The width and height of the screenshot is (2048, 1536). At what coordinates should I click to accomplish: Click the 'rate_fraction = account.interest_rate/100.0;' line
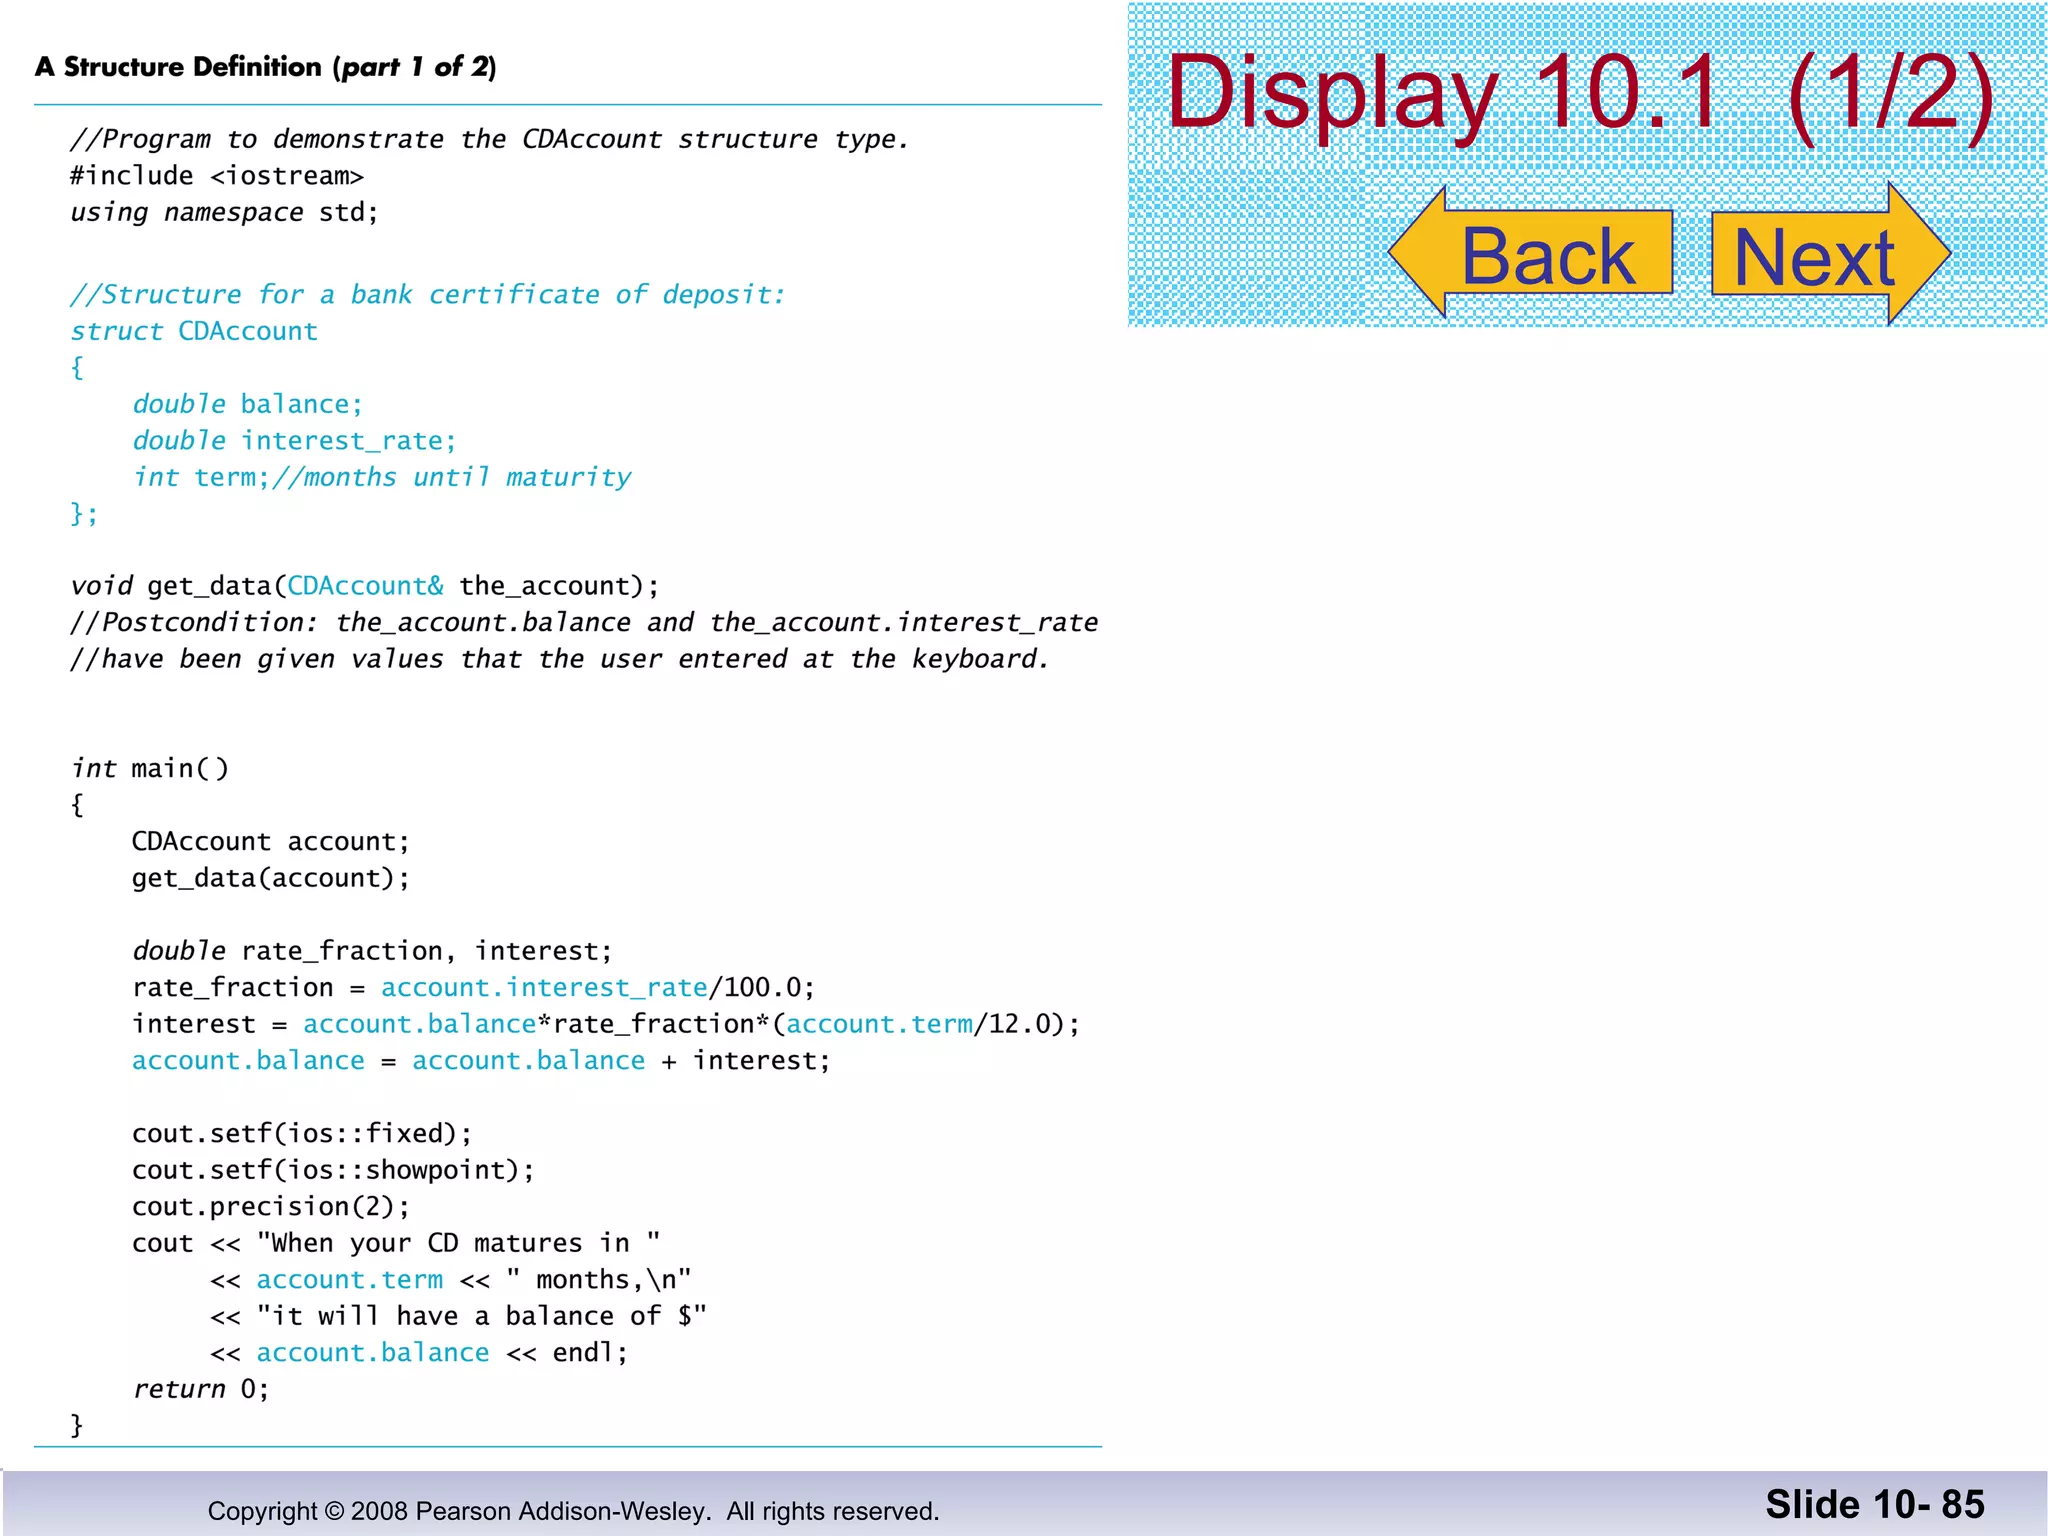(474, 988)
